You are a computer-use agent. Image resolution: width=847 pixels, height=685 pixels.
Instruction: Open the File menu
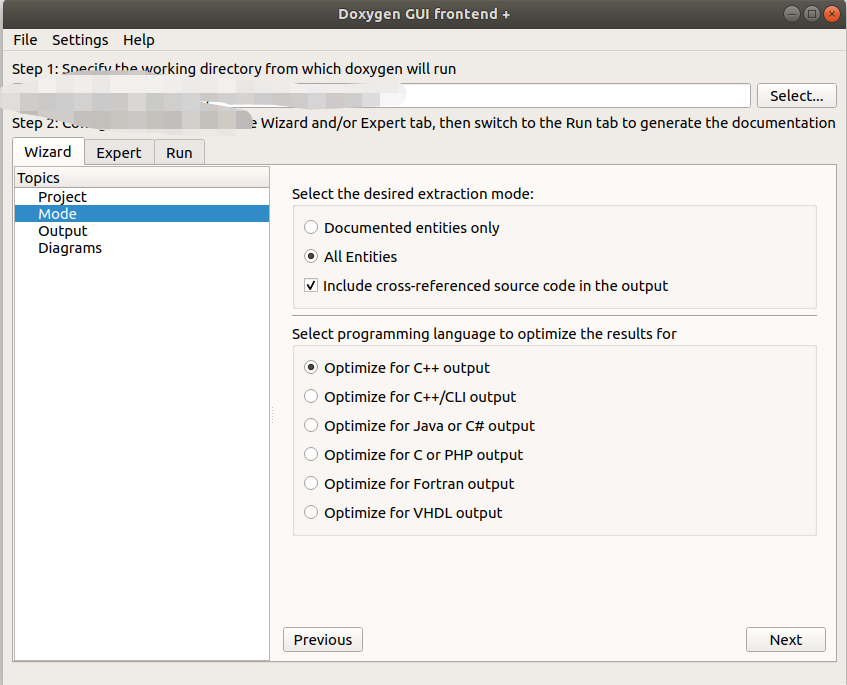24,40
